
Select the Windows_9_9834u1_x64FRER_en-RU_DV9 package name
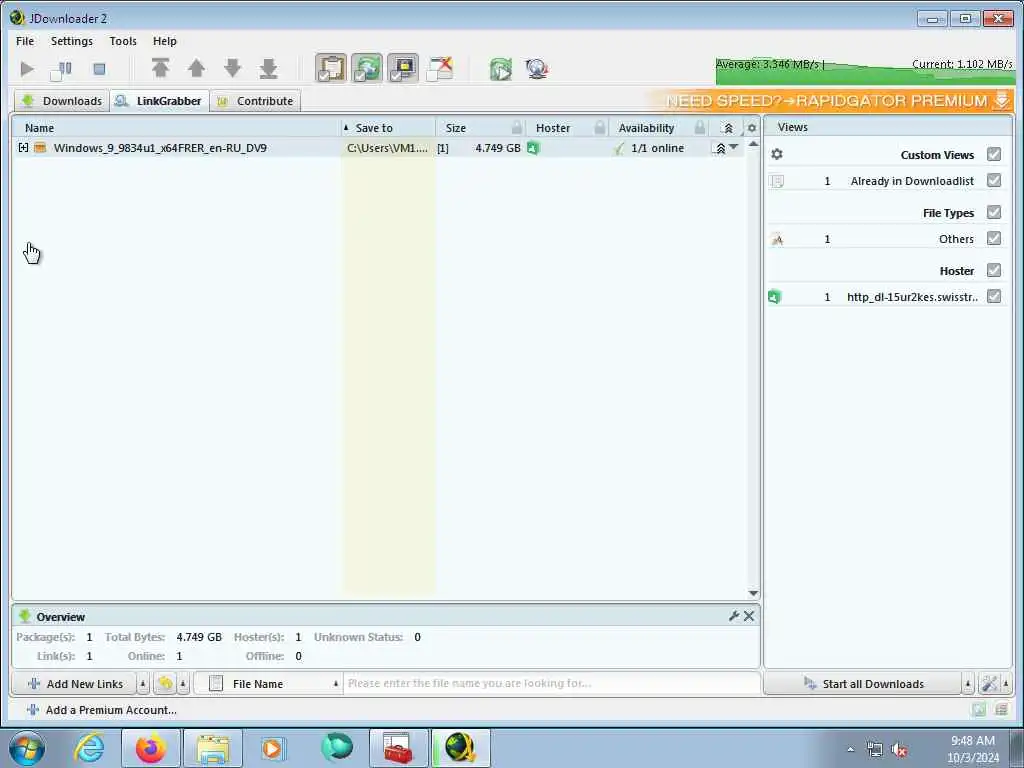(160, 148)
